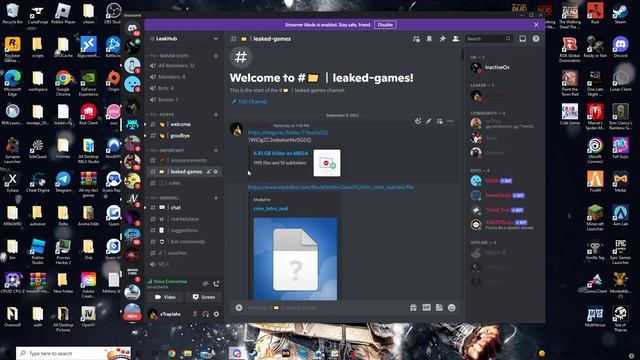Open the gift Nitro icon in message bar

coord(413,308)
